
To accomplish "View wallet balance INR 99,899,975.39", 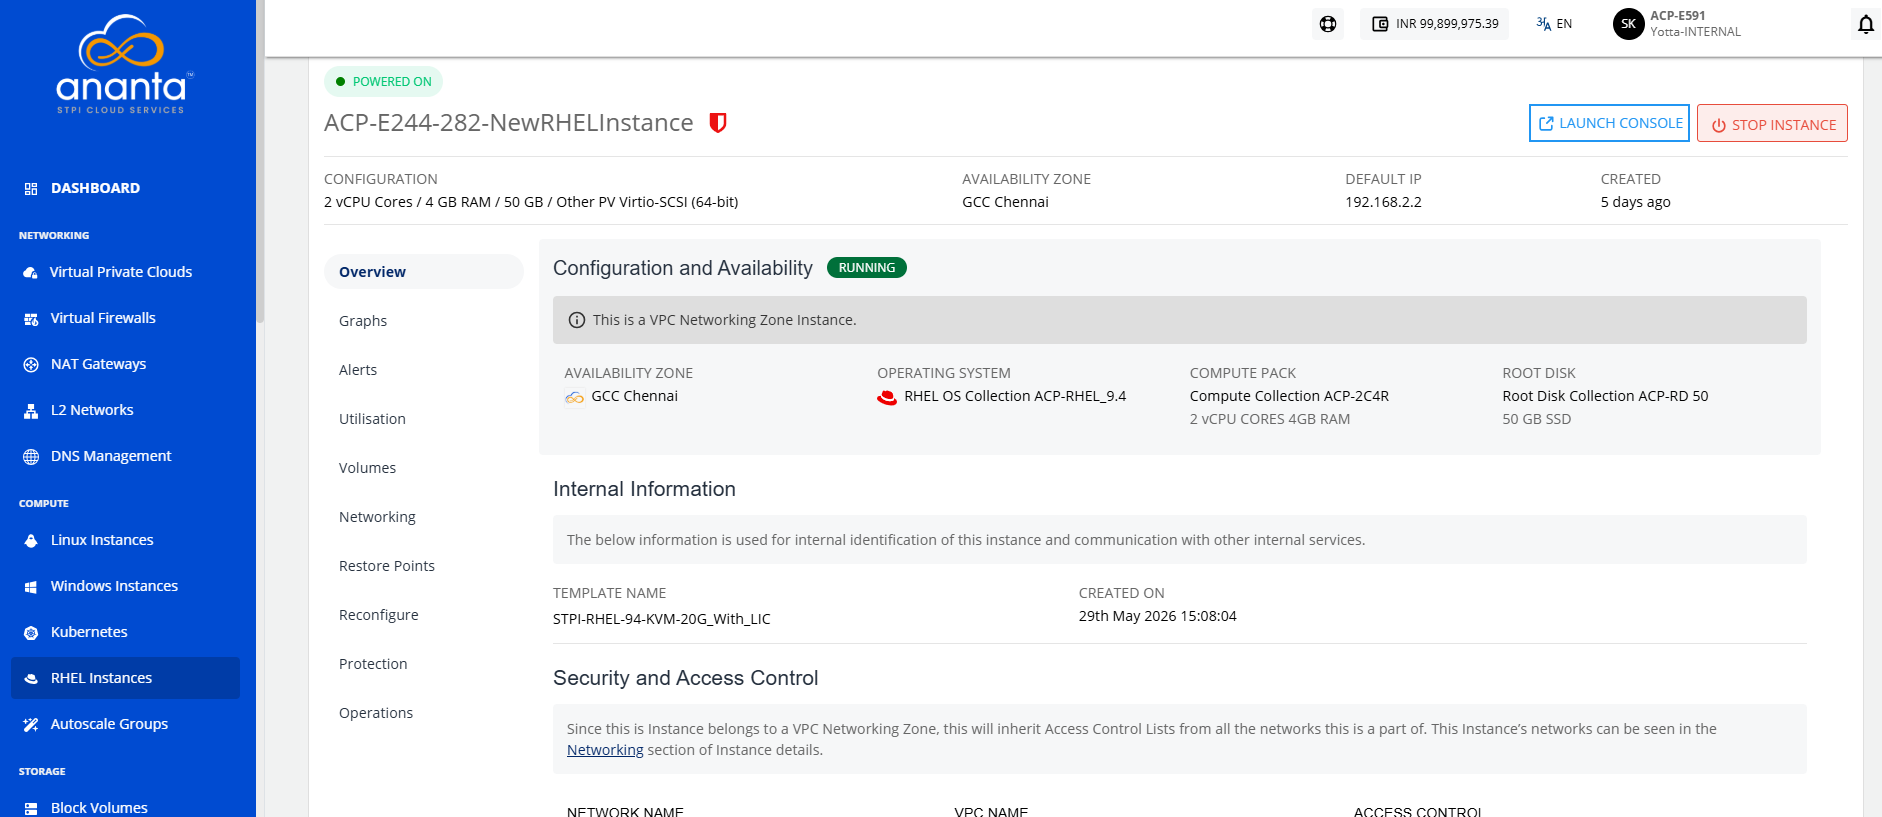I will coord(1434,24).
